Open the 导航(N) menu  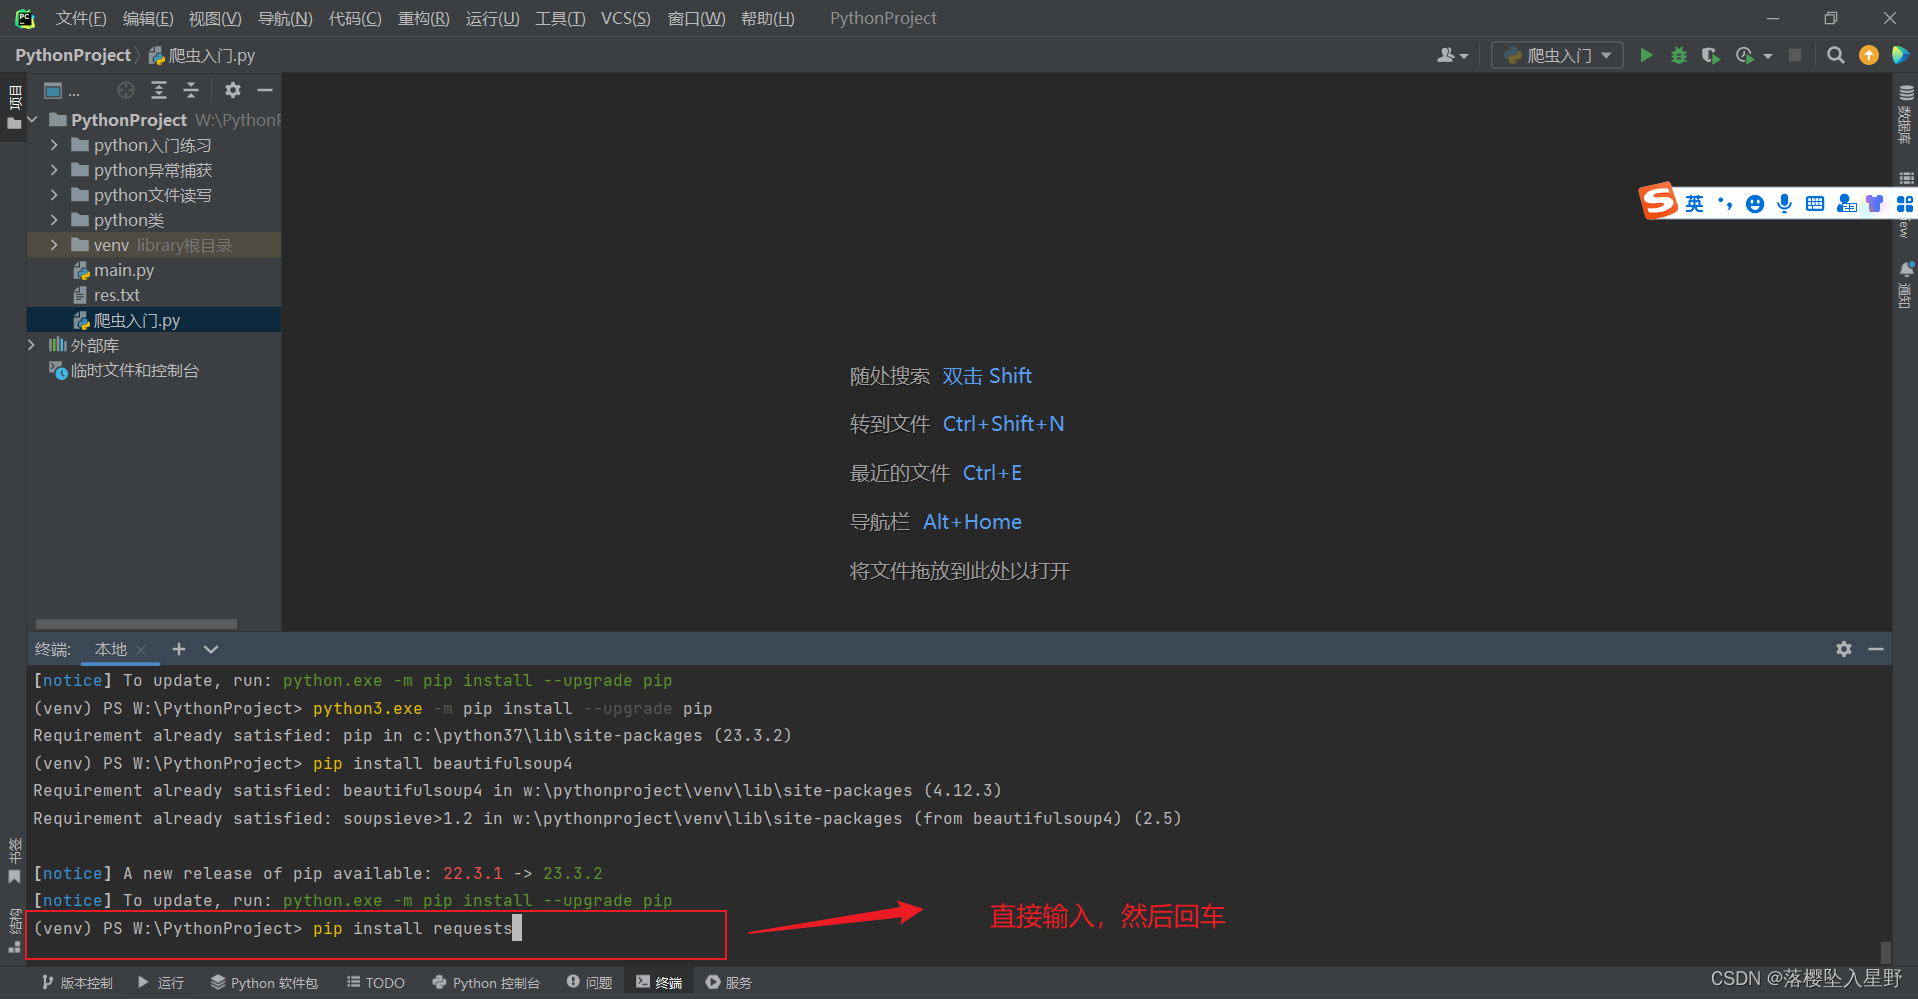[285, 18]
